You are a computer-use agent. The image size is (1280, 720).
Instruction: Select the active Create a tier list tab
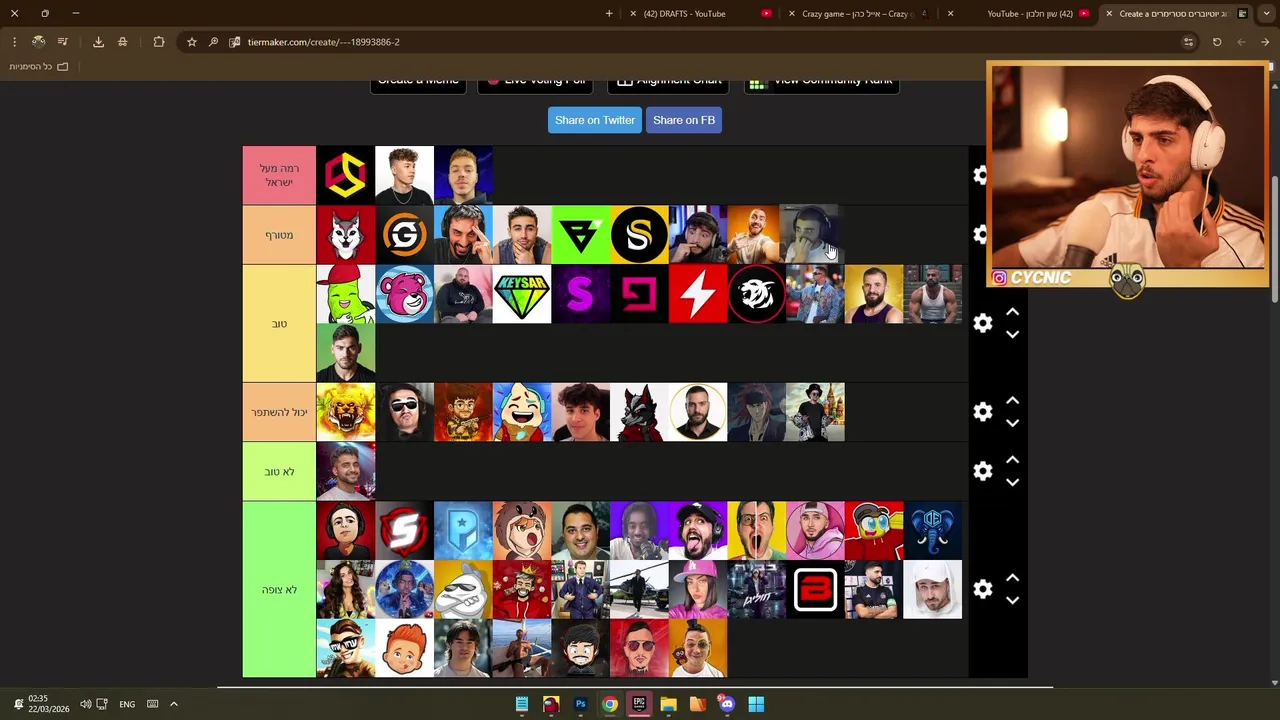1180,14
